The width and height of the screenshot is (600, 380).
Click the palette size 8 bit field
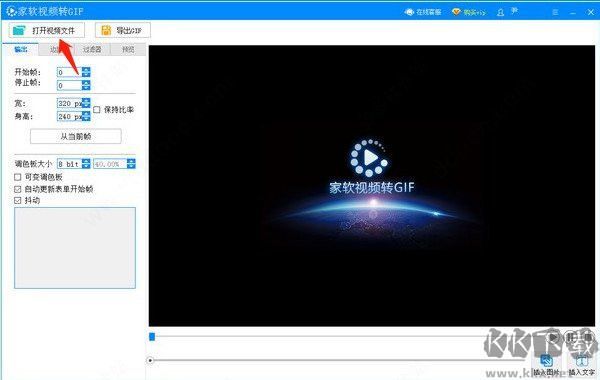coord(69,164)
